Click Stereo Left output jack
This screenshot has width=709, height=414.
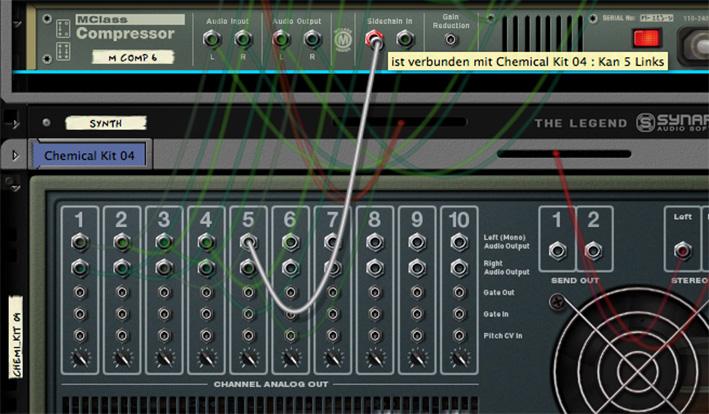[x=682, y=250]
